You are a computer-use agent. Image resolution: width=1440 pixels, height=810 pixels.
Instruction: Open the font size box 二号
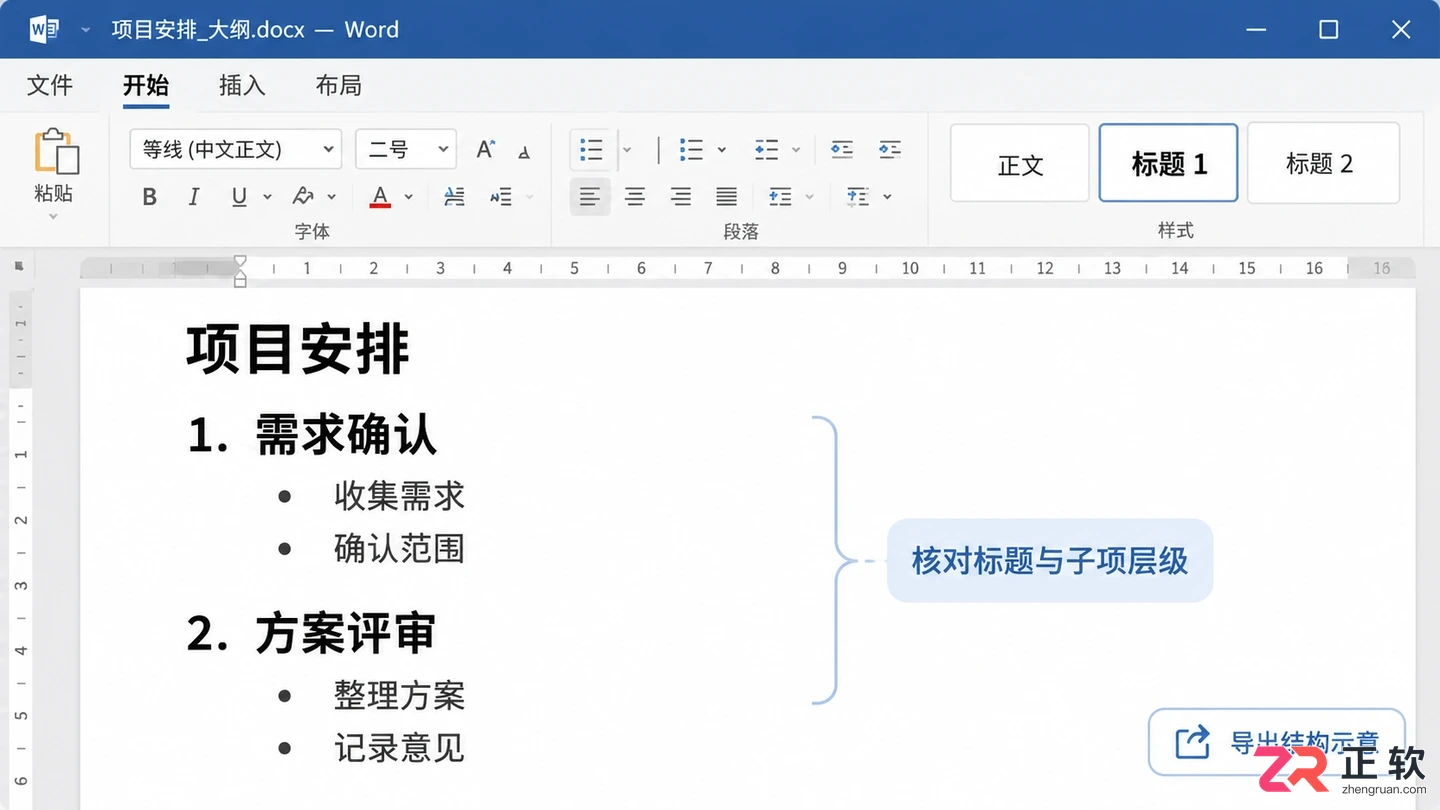click(x=406, y=149)
